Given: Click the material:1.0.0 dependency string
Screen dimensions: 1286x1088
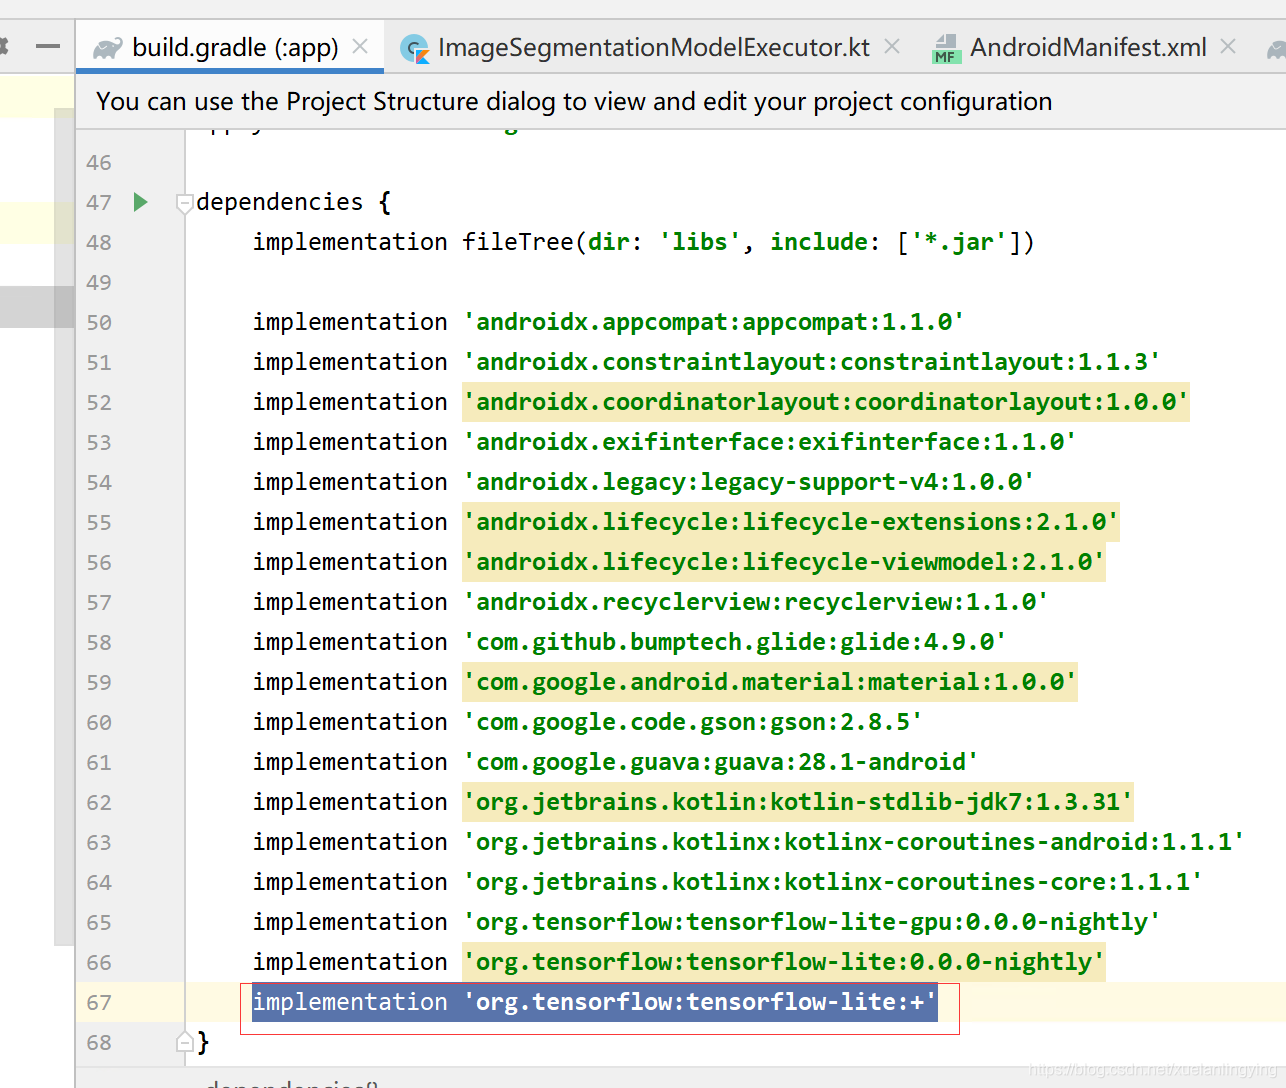Looking at the screenshot, I should 769,682.
